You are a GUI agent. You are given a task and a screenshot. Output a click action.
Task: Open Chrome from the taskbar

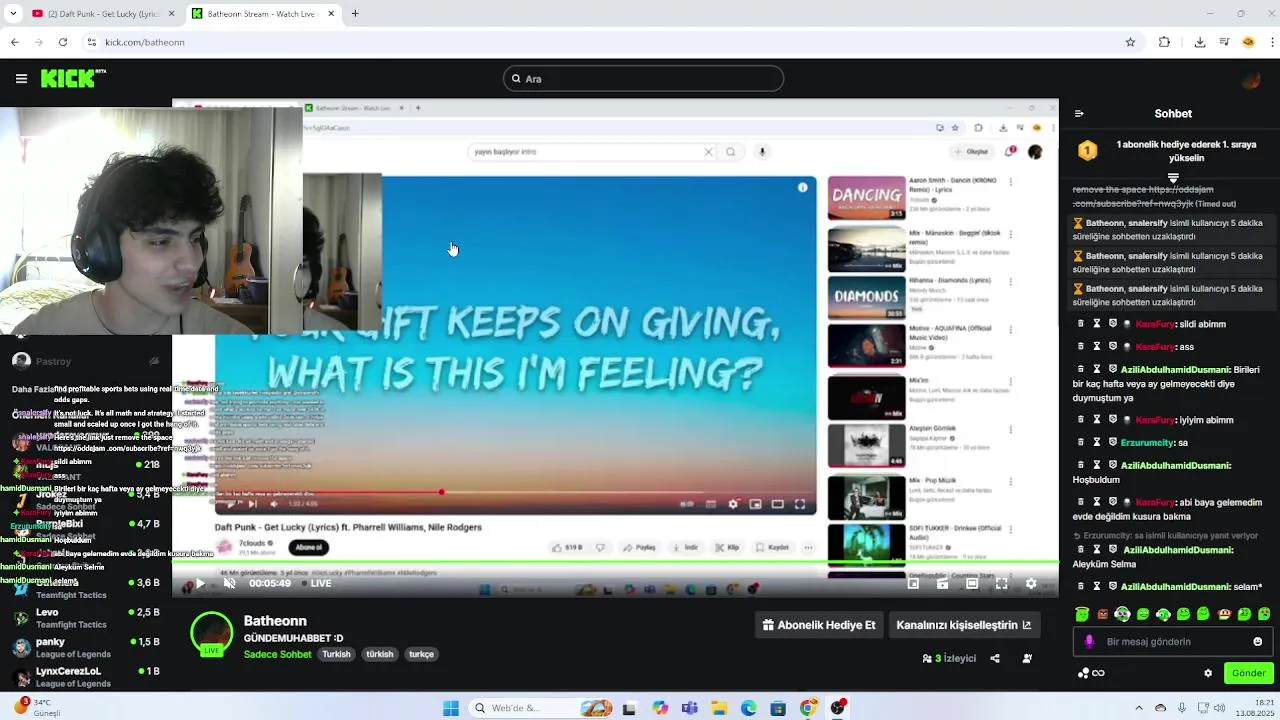pos(808,708)
